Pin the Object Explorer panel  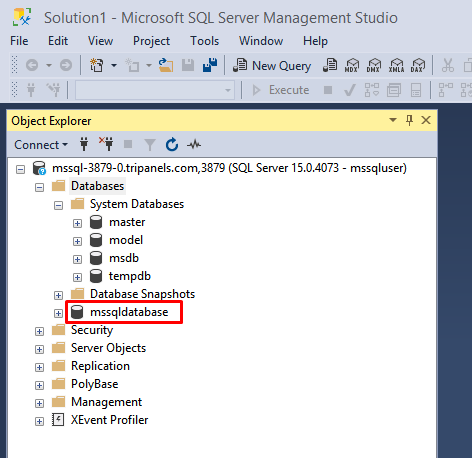[x=409, y=120]
